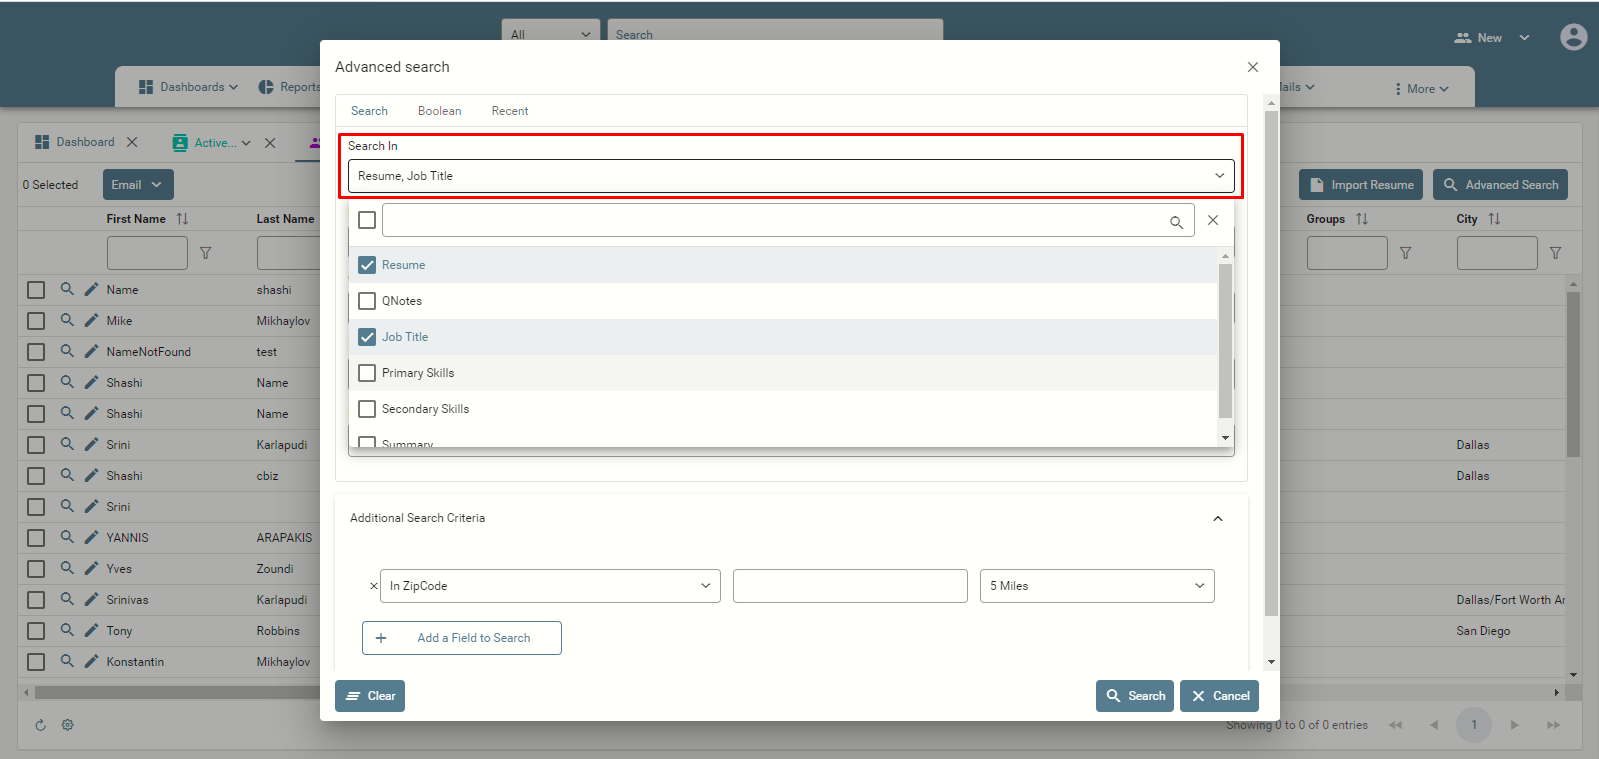Edit the Tony record with pencil icon
The height and width of the screenshot is (759, 1599).
pyautogui.click(x=91, y=630)
